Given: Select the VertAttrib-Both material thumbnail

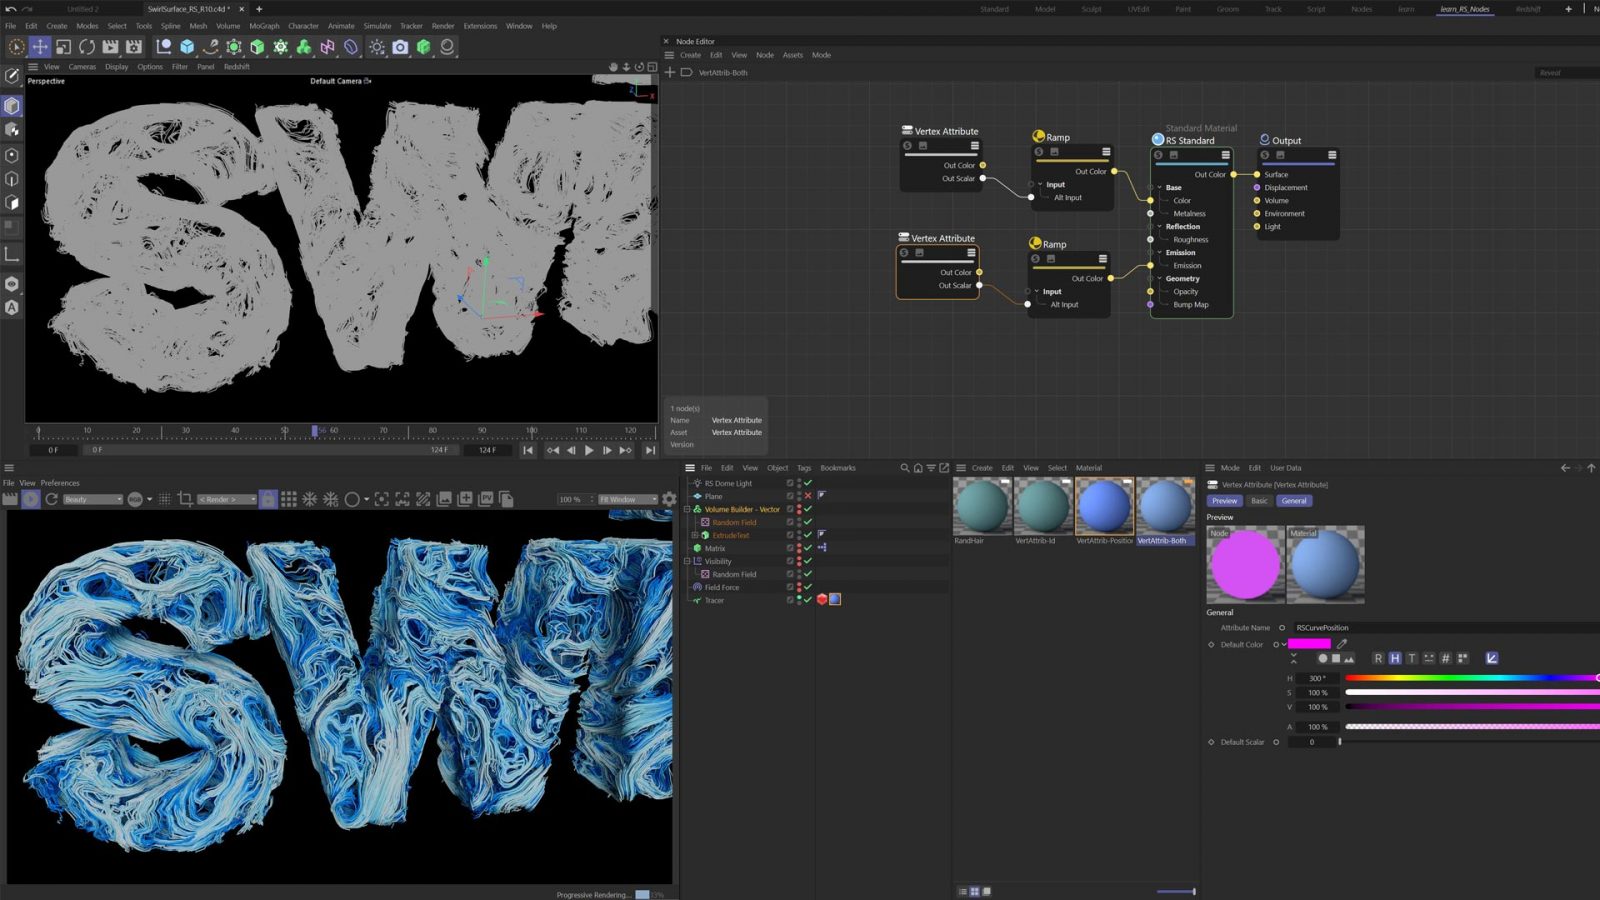Looking at the screenshot, I should pos(1163,510).
